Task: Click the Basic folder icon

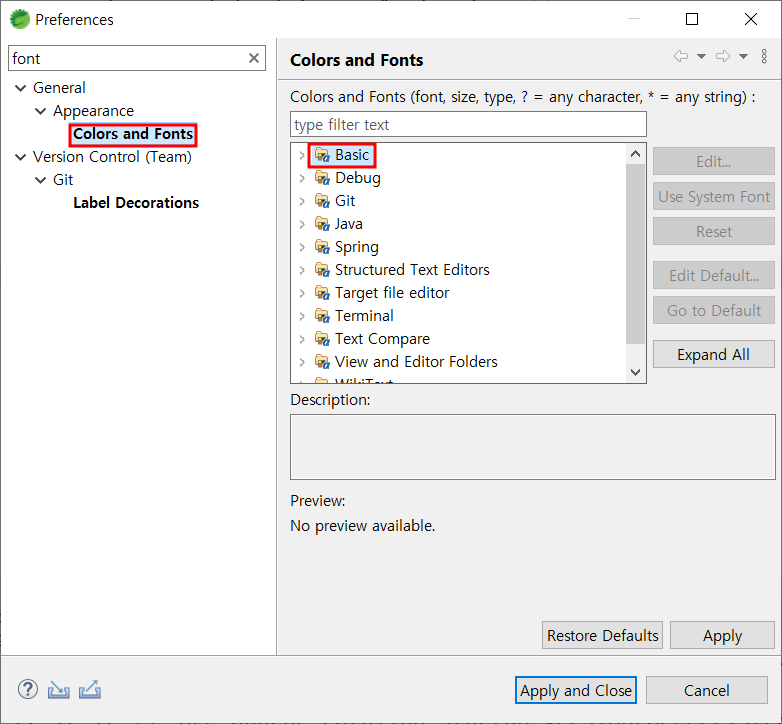Action: pyautogui.click(x=322, y=155)
